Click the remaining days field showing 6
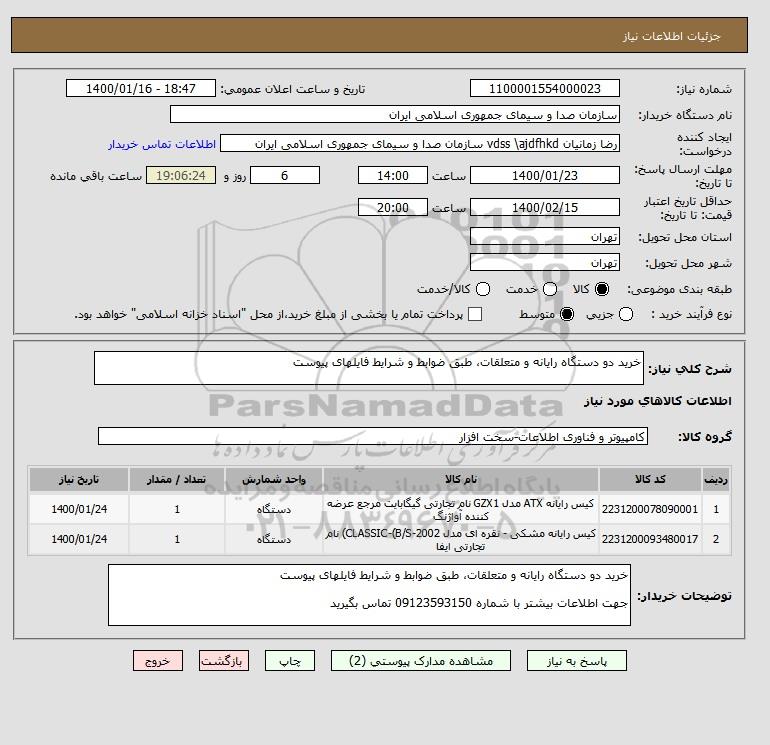Screen dimensions: 770x745 click(285, 175)
